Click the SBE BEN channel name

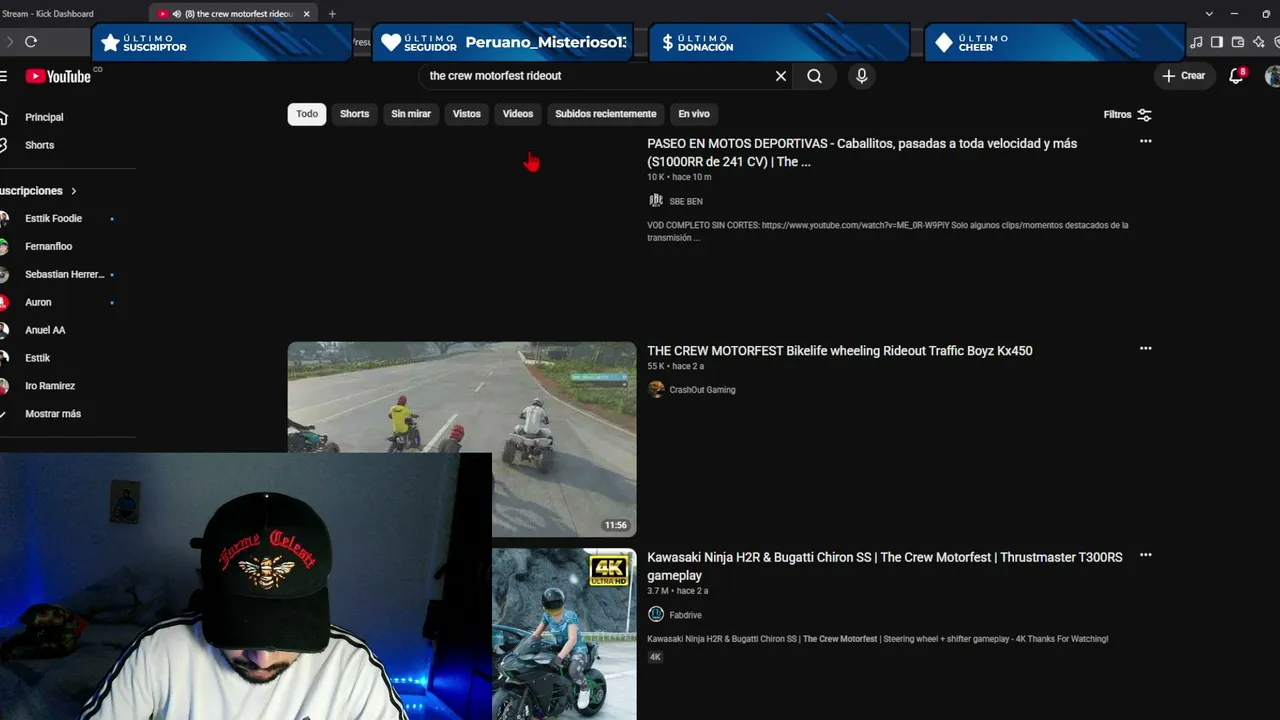coord(686,202)
